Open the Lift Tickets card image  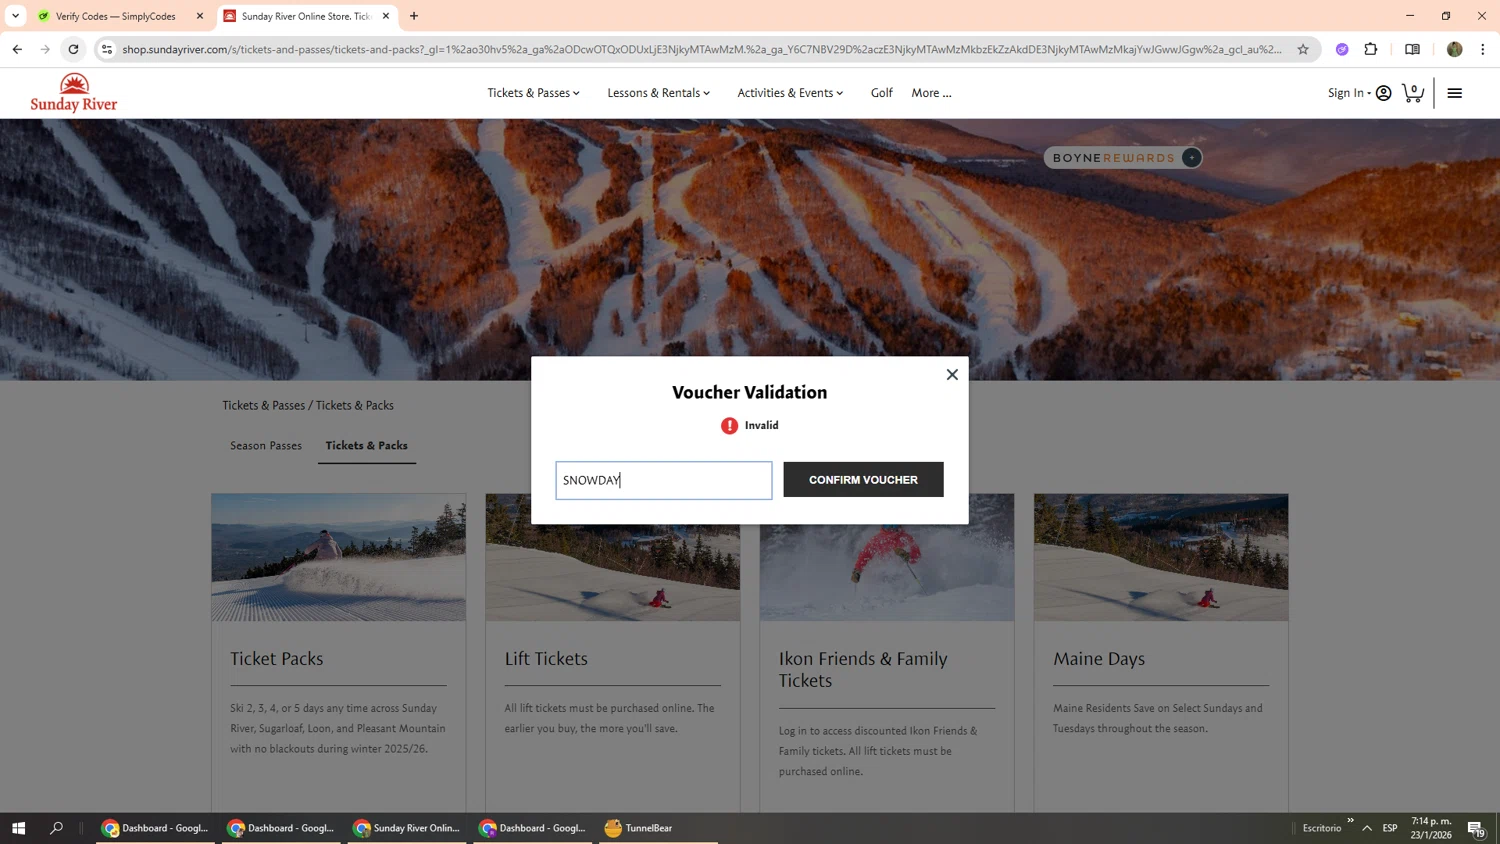click(613, 557)
